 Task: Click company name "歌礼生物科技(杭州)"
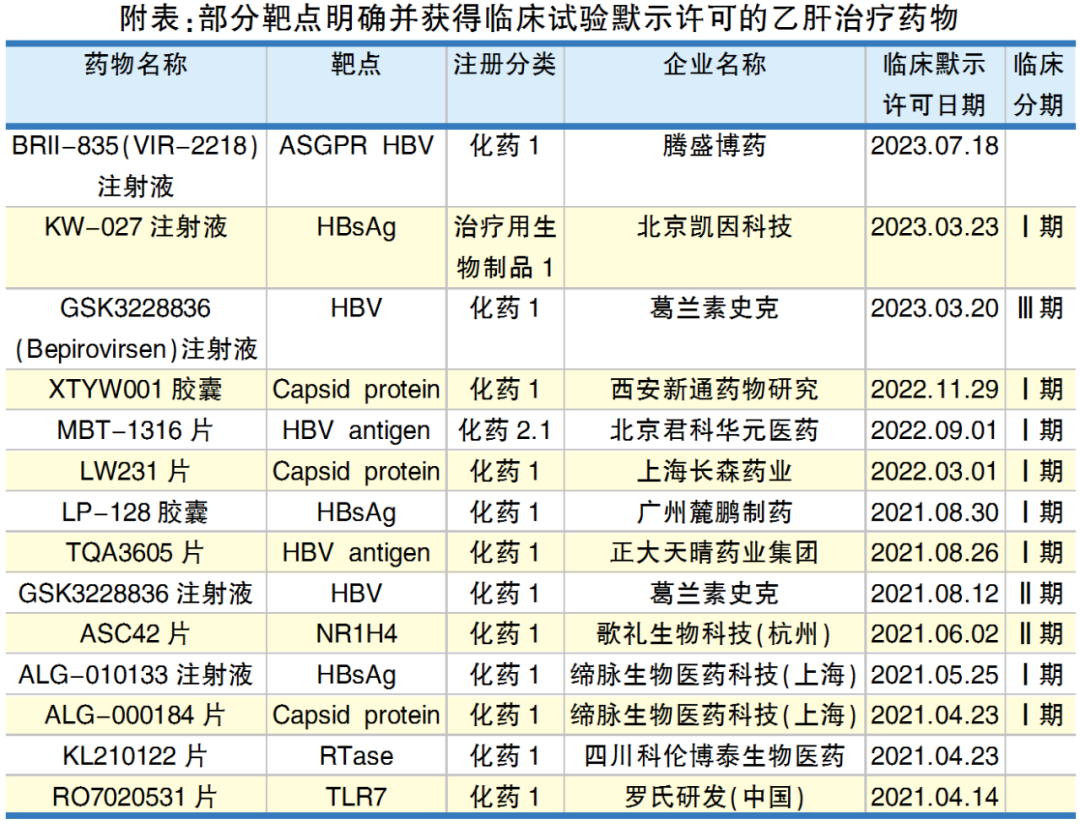point(714,634)
